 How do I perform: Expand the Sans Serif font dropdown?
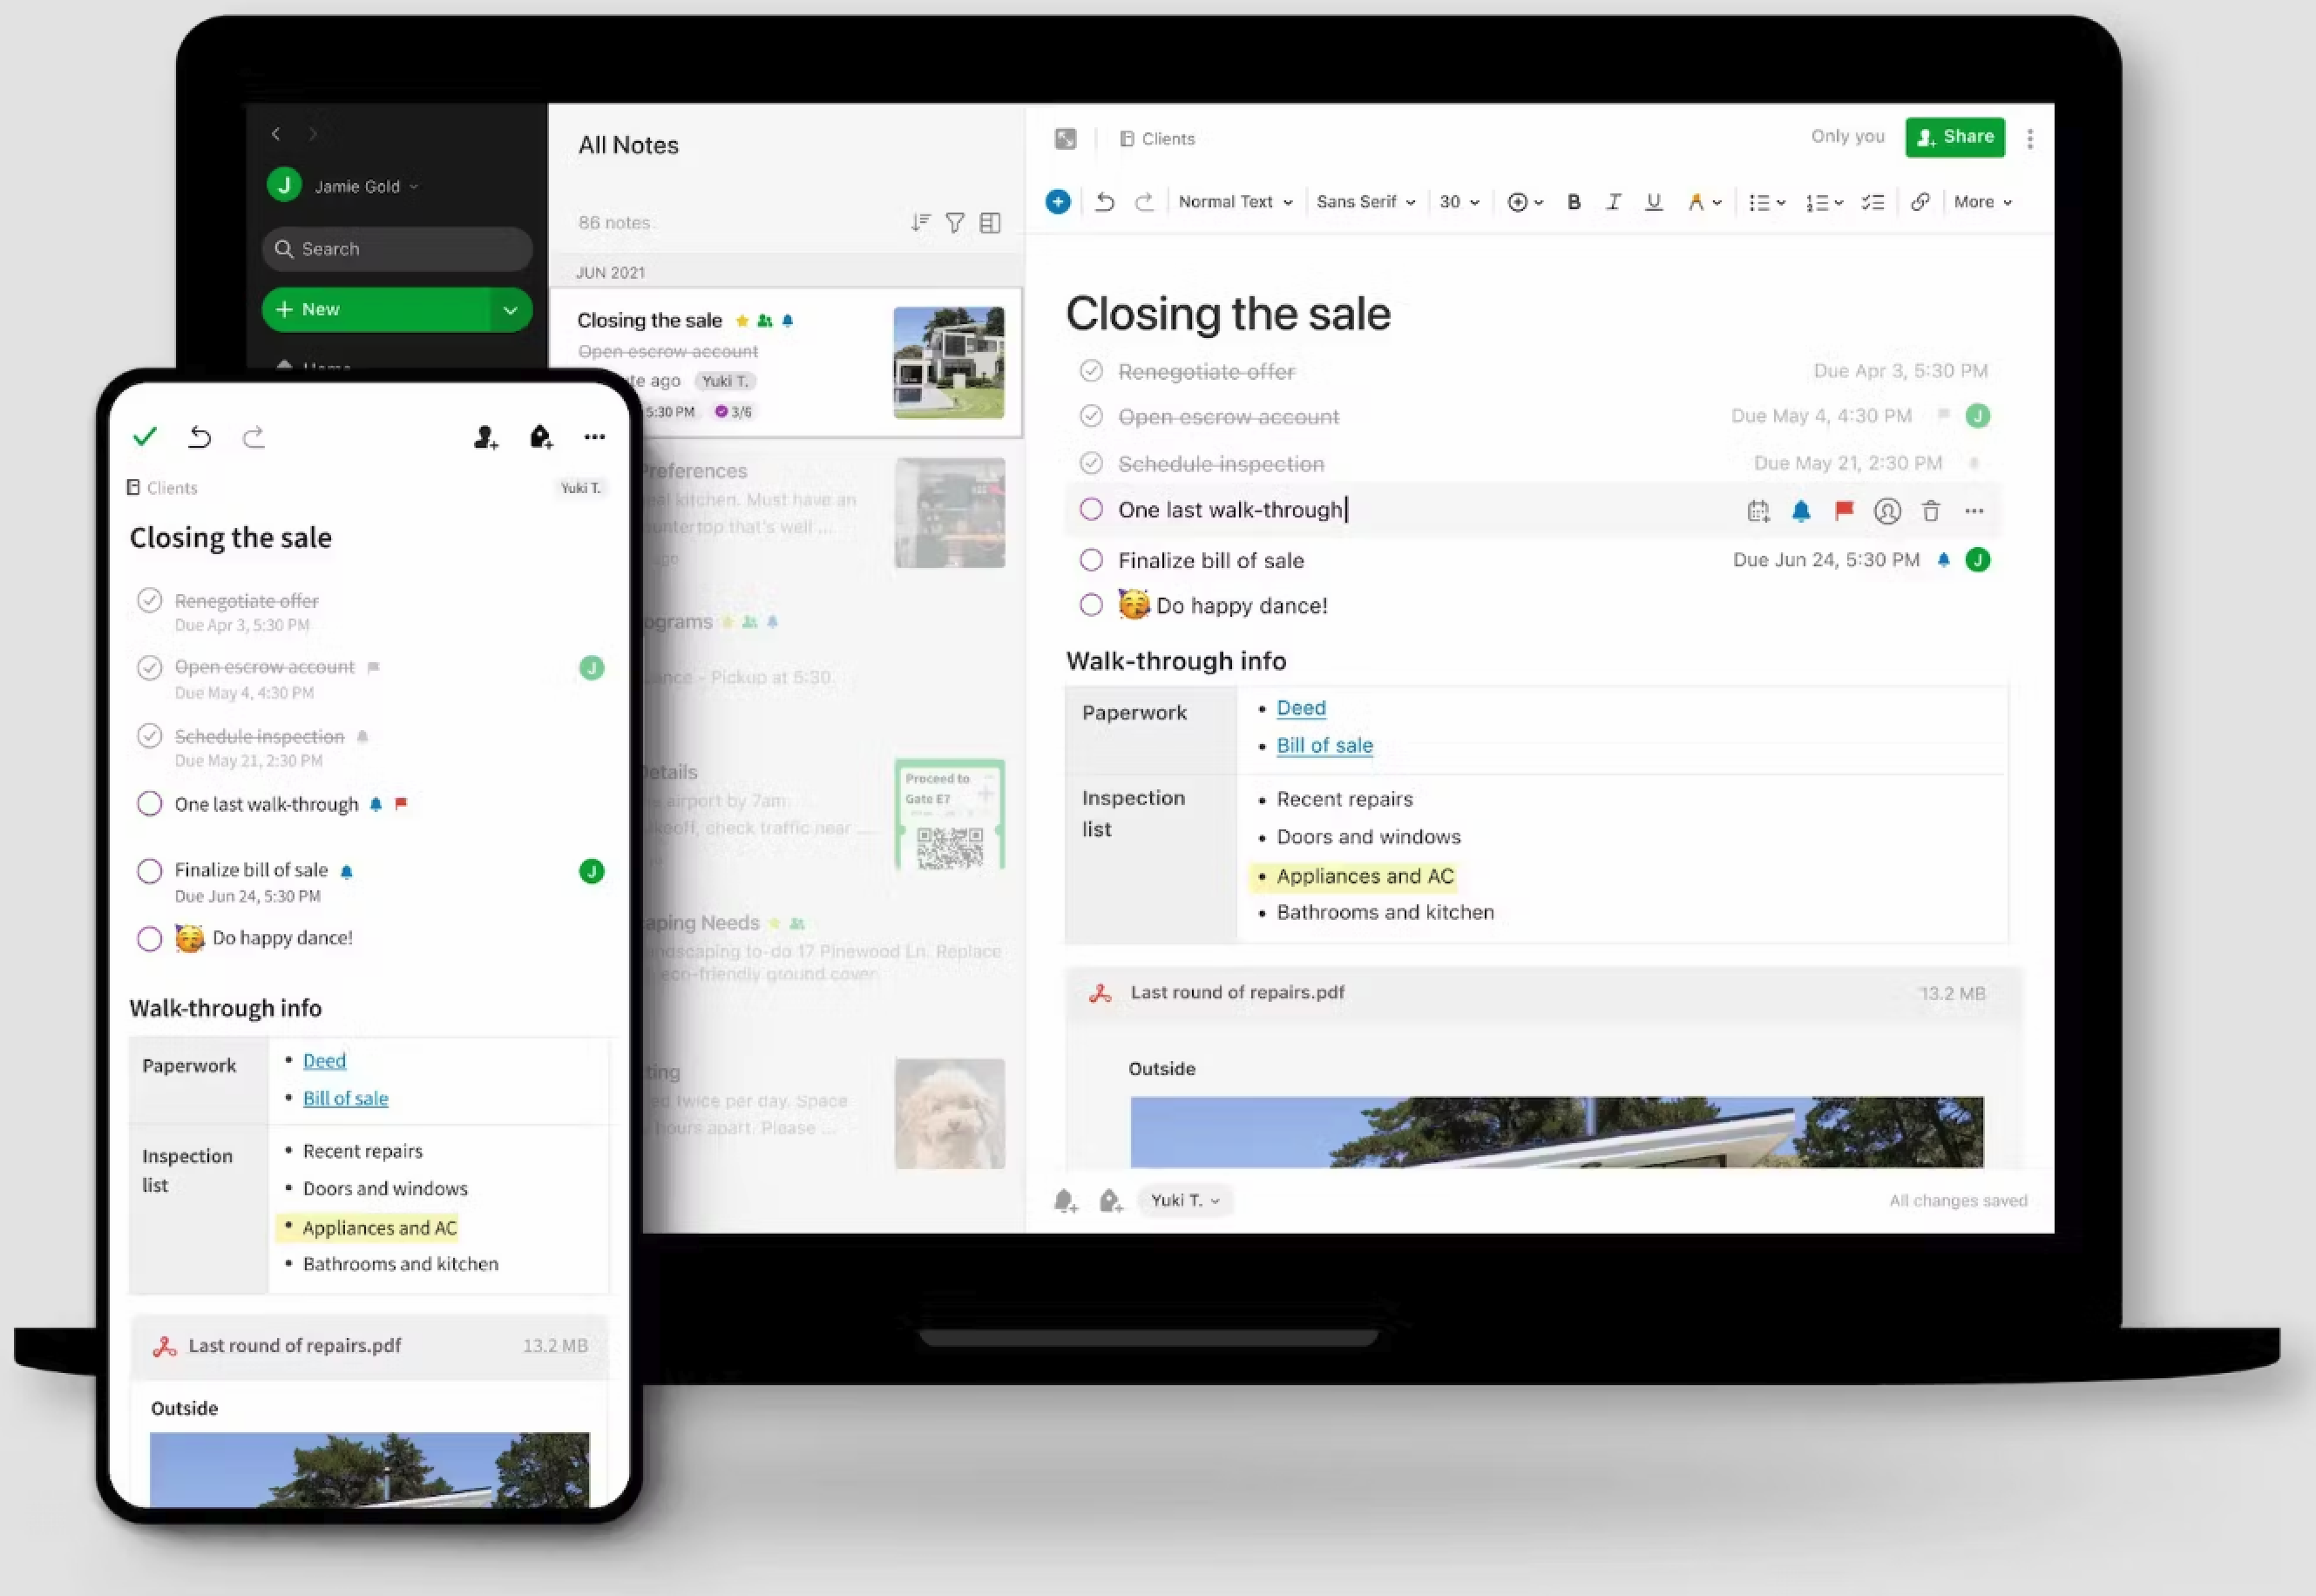(x=1364, y=200)
